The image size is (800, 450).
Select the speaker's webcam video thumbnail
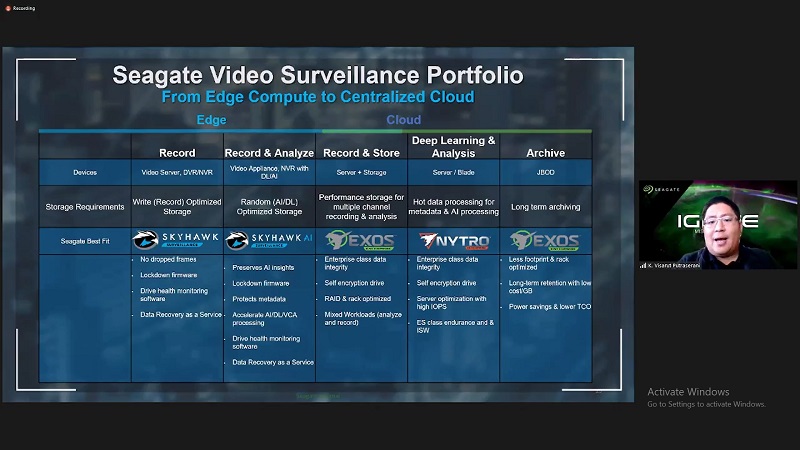718,225
